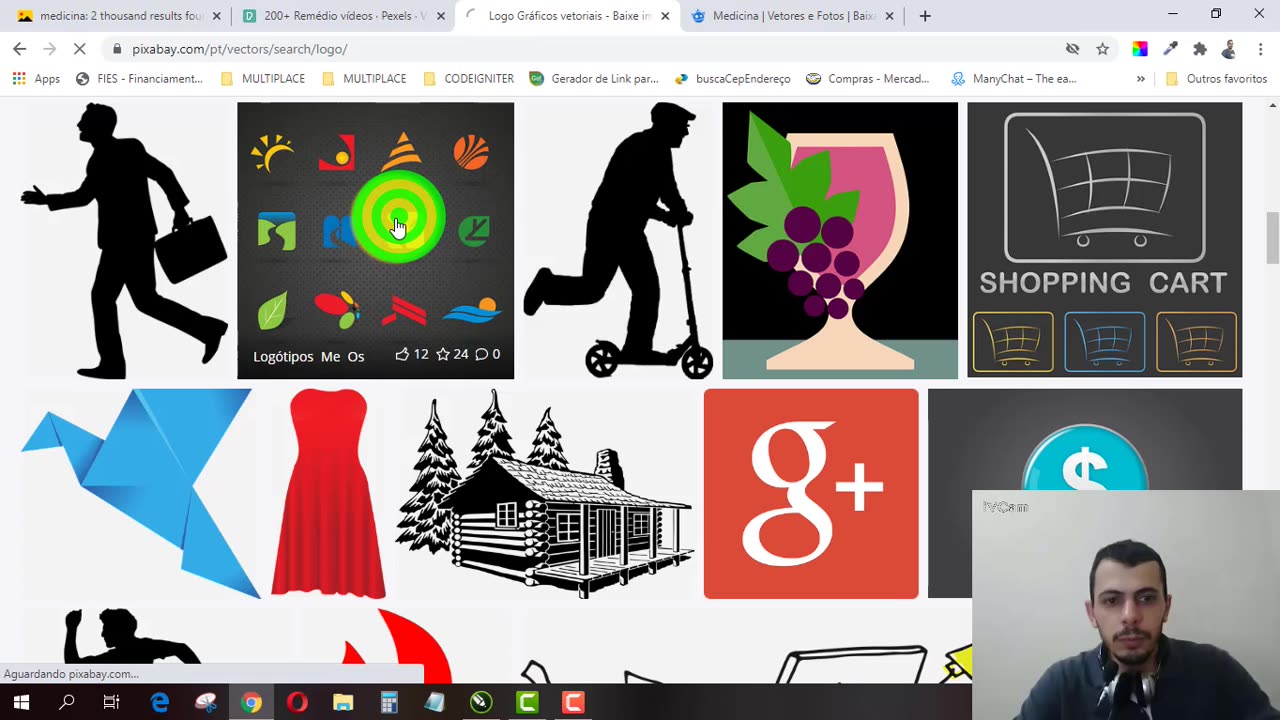Image resolution: width=1280 pixels, height=720 pixels.
Task: Open the Chrome three-dot menu
Action: [x=1259, y=49]
